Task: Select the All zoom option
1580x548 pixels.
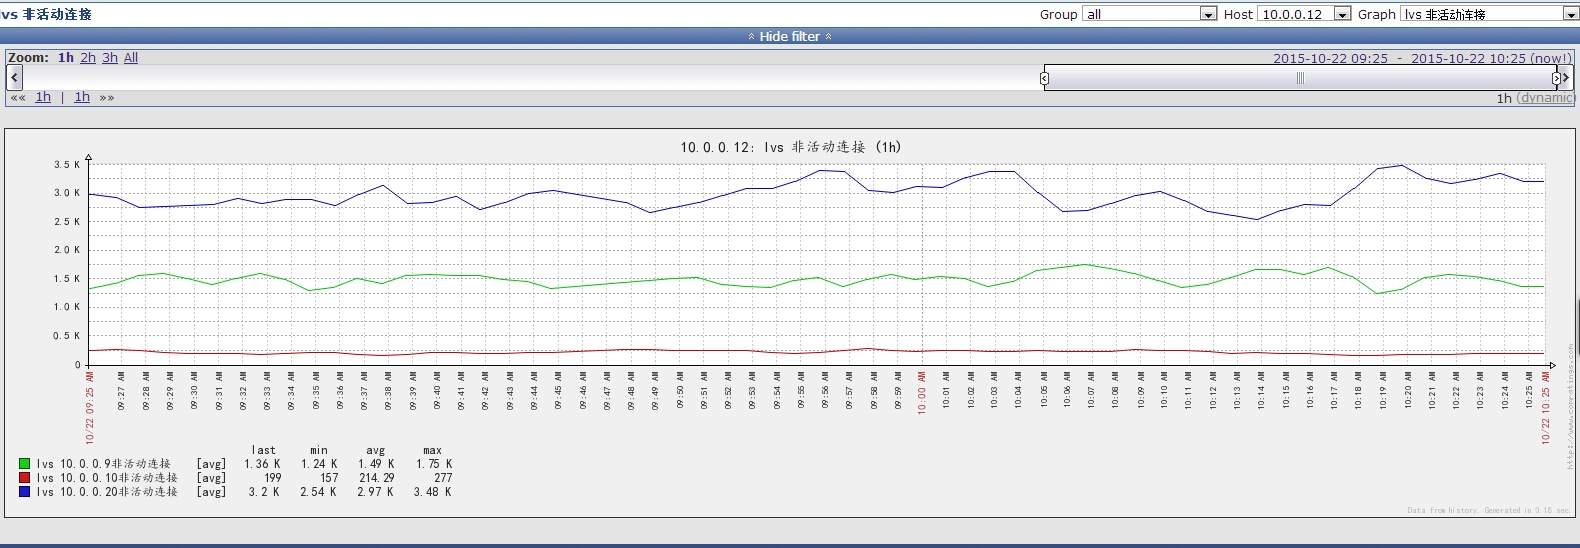Action: click(131, 58)
